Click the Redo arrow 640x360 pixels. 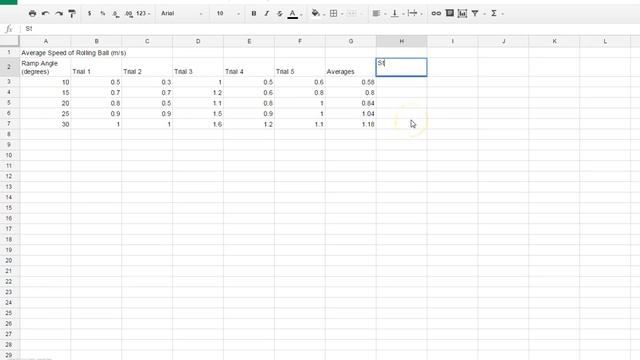pos(59,13)
